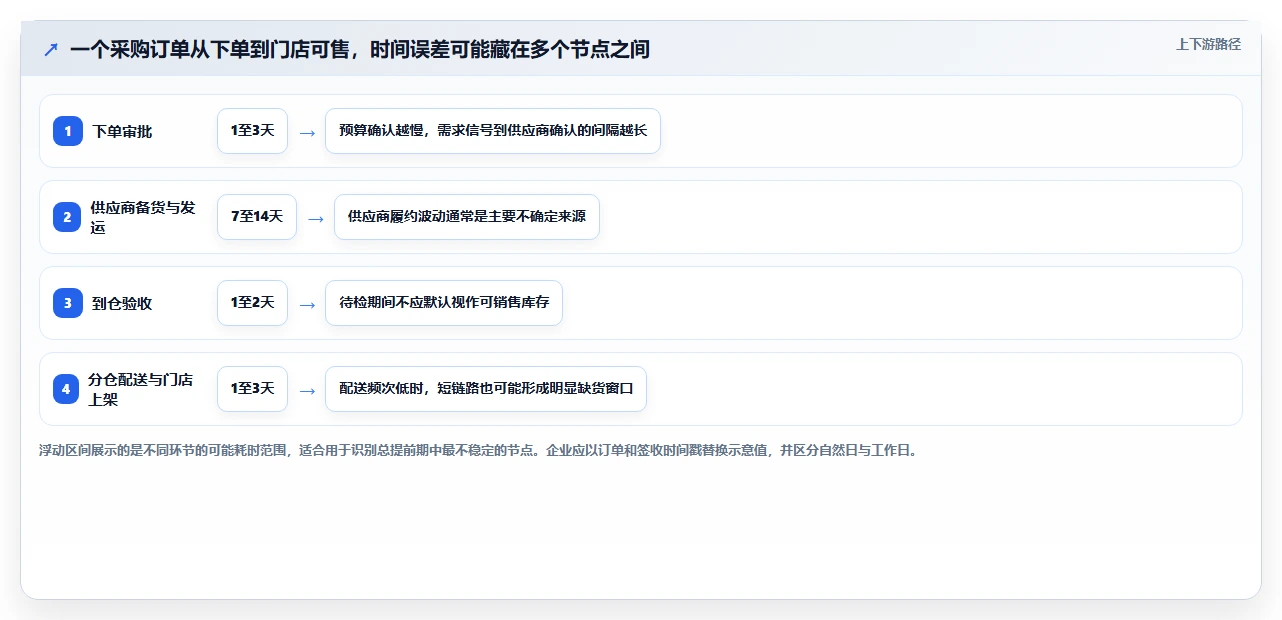
Task: Click the note 供应商履约波动通常是主要不确定来源
Action: point(467,217)
